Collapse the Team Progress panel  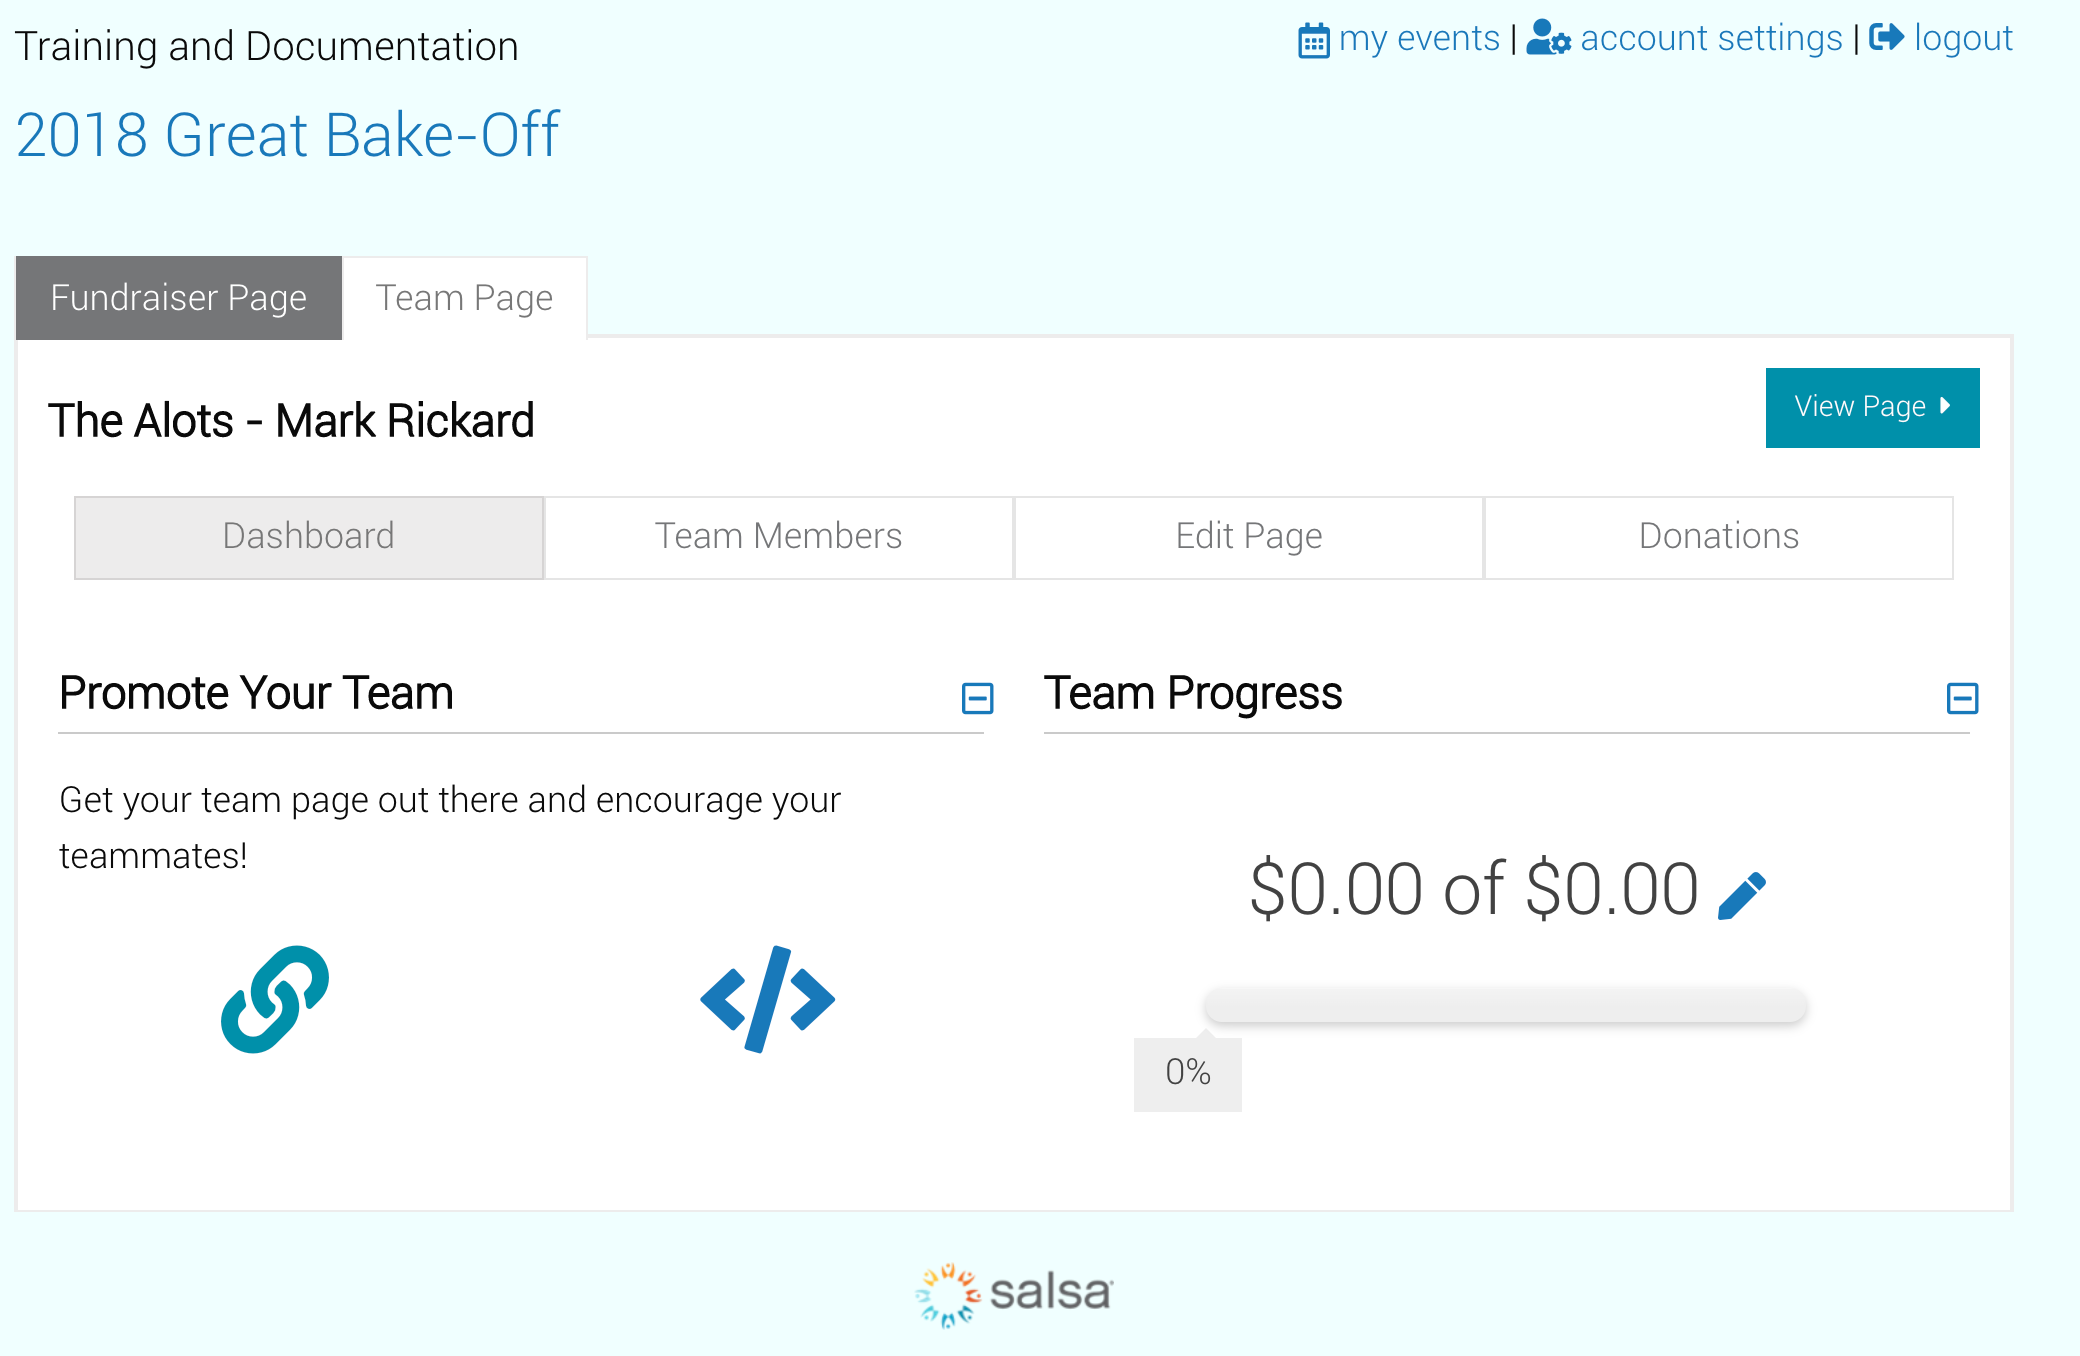pos(1962,698)
